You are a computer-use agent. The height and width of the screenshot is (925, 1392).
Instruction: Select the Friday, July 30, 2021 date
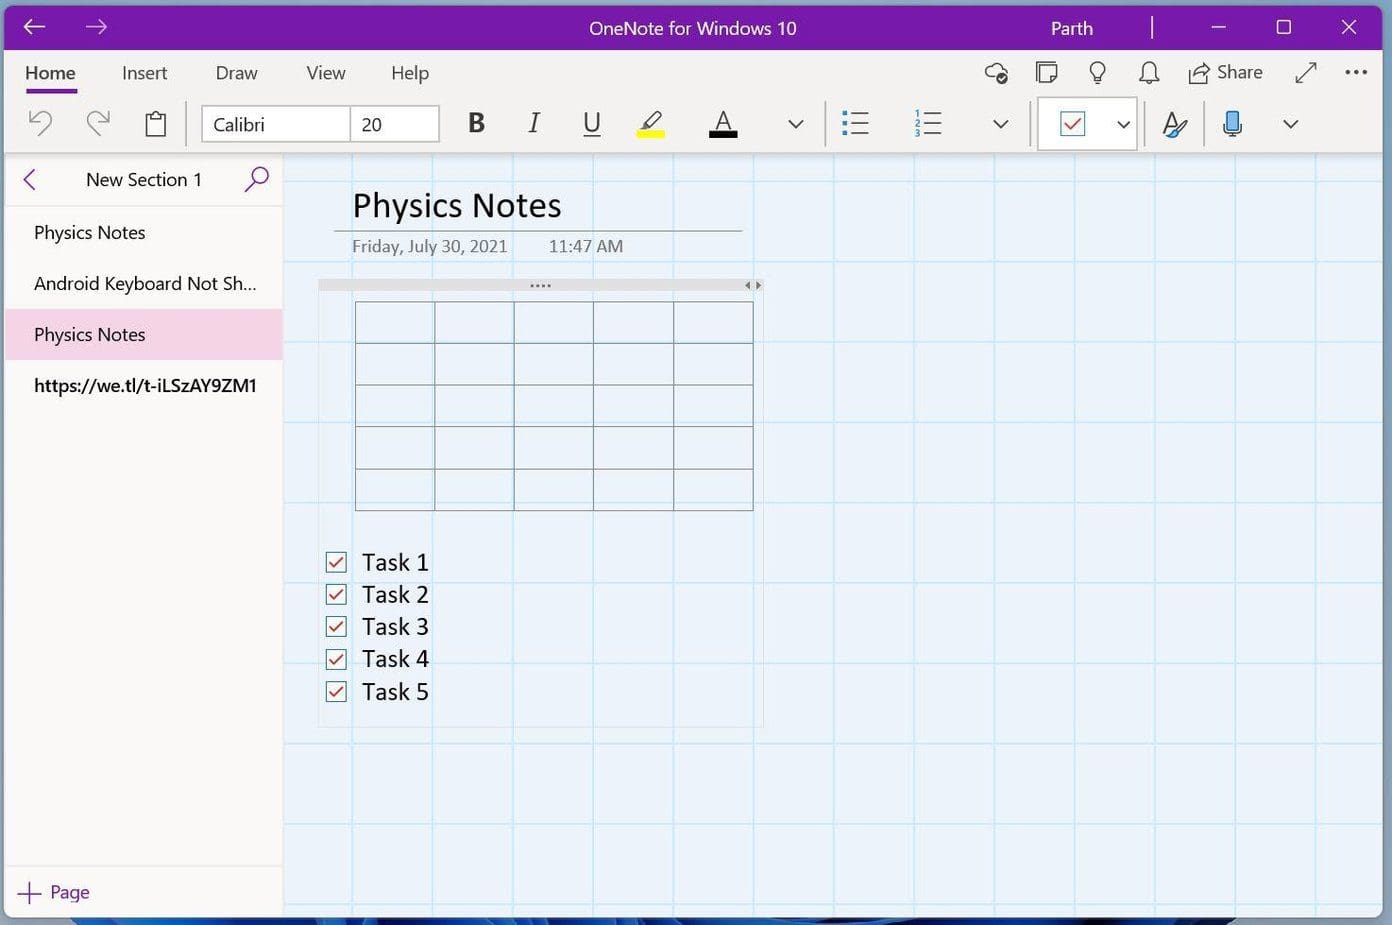(429, 246)
